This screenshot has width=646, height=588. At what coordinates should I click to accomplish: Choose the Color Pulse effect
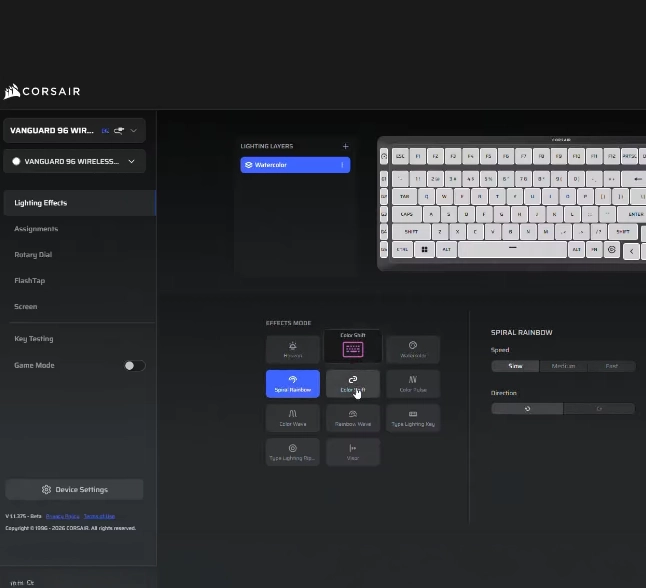(x=413, y=384)
